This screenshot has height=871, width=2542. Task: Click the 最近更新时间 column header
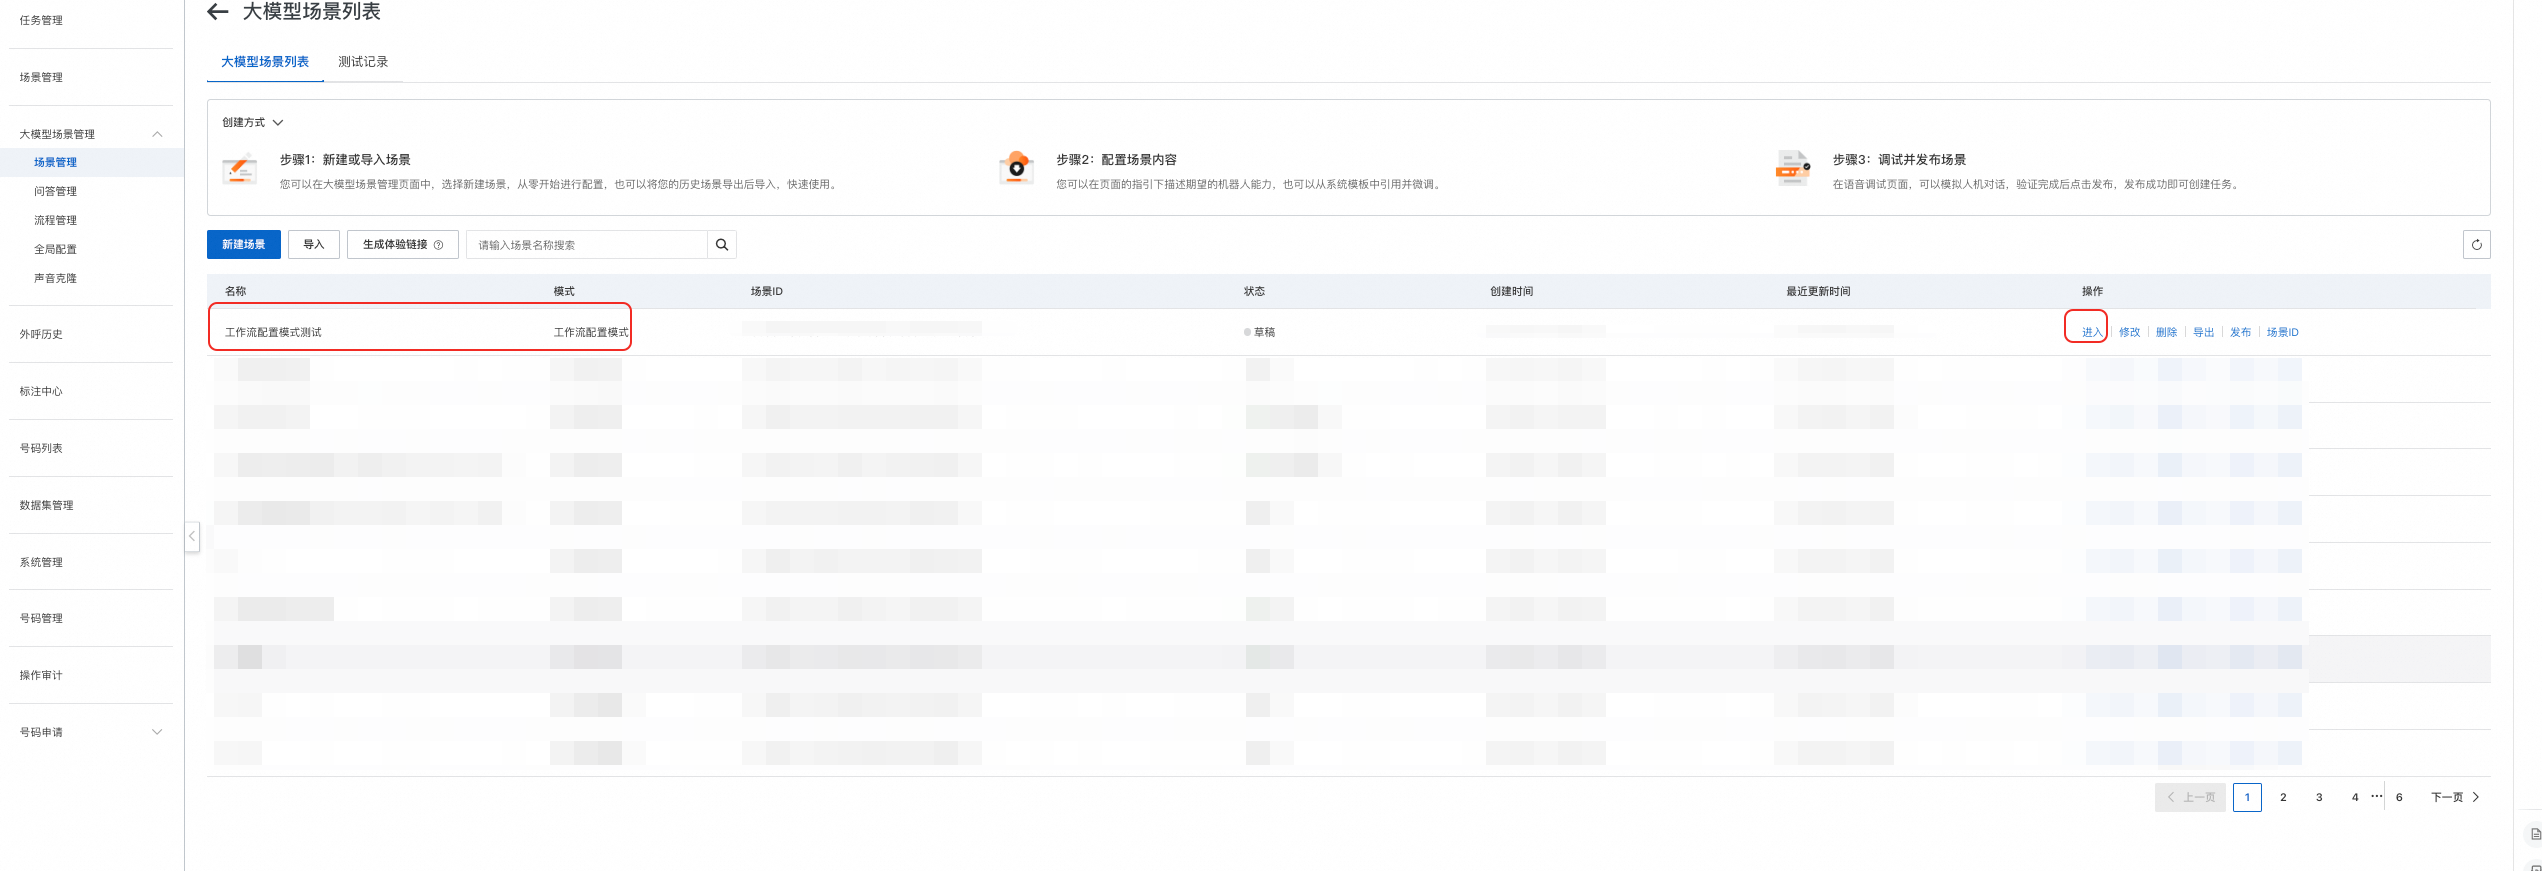pyautogui.click(x=1818, y=291)
